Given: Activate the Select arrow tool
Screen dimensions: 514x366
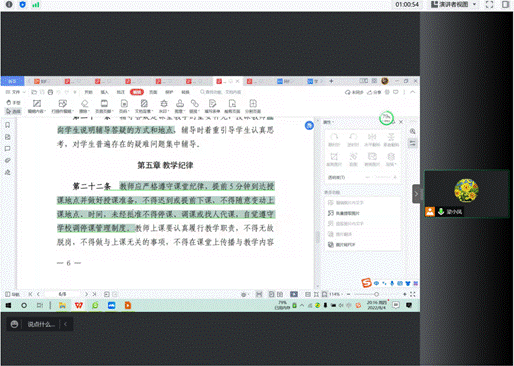Looking at the screenshot, I should [13, 111].
